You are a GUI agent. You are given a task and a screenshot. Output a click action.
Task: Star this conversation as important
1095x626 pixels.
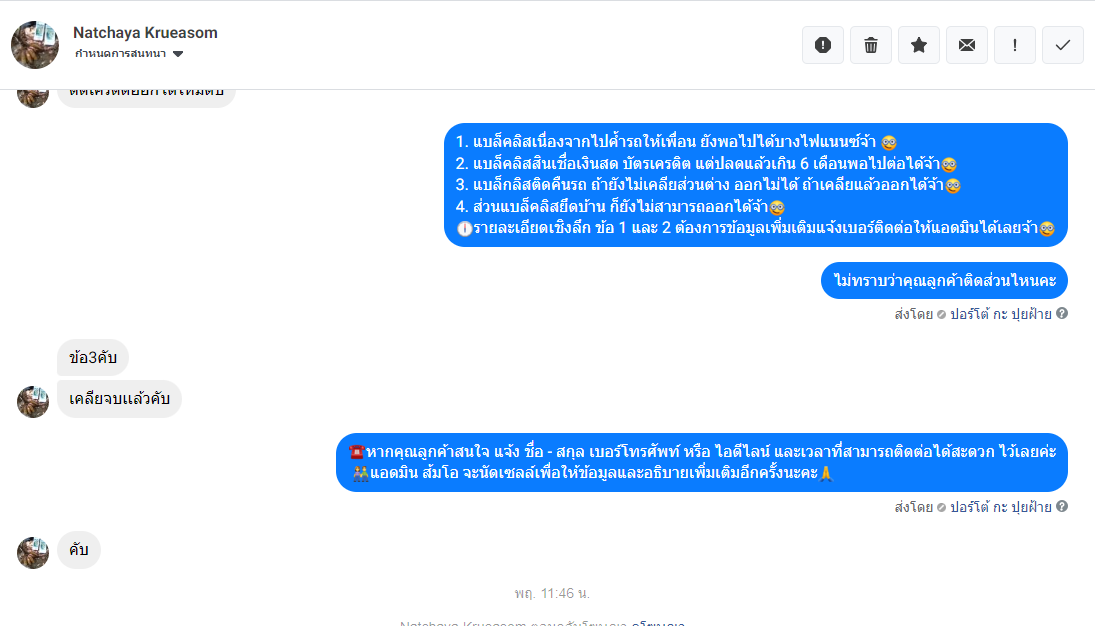[x=919, y=45]
